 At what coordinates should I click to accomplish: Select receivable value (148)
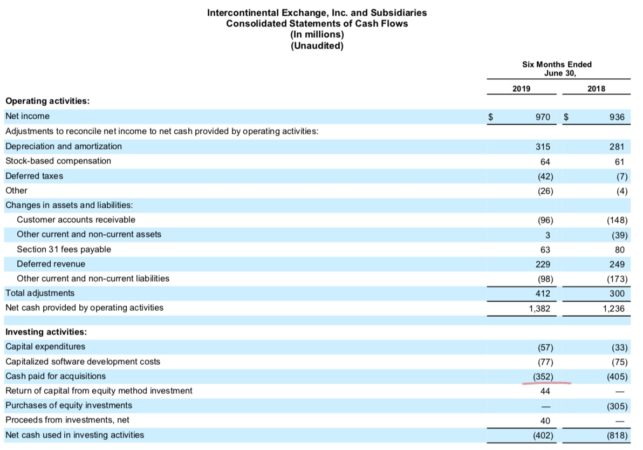pyautogui.click(x=617, y=220)
